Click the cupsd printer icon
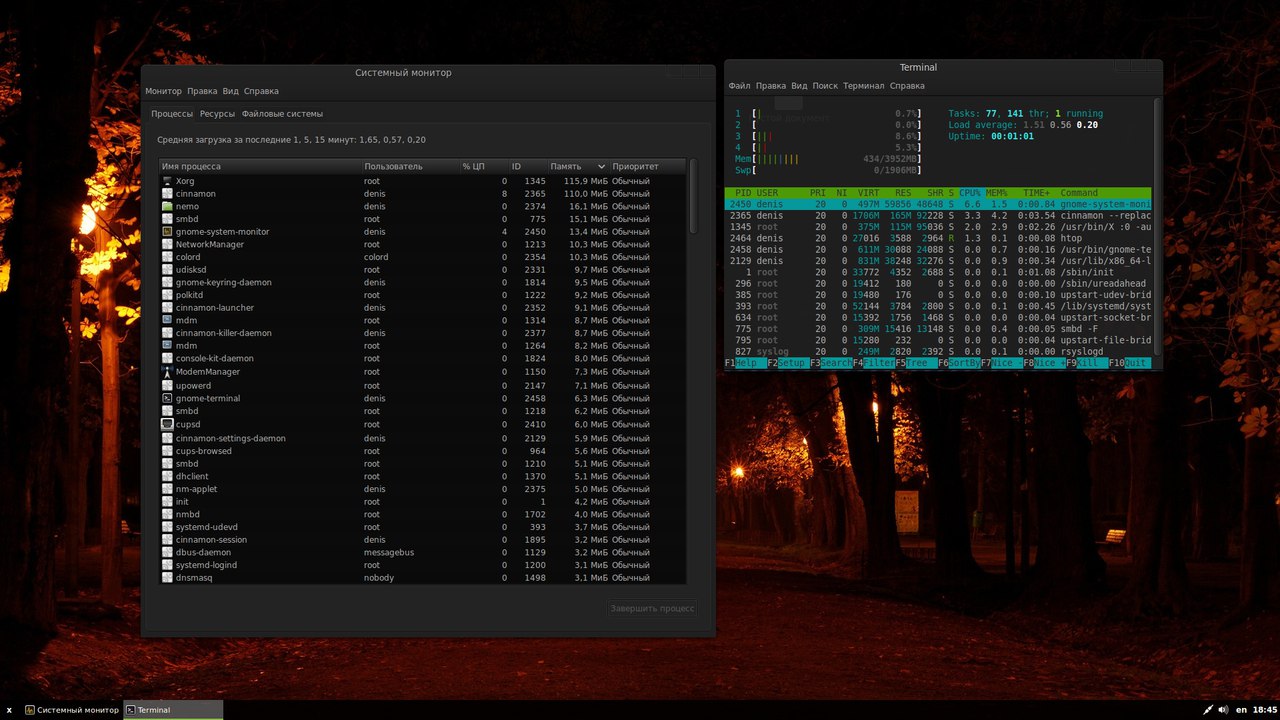The width and height of the screenshot is (1280, 720). (x=167, y=424)
